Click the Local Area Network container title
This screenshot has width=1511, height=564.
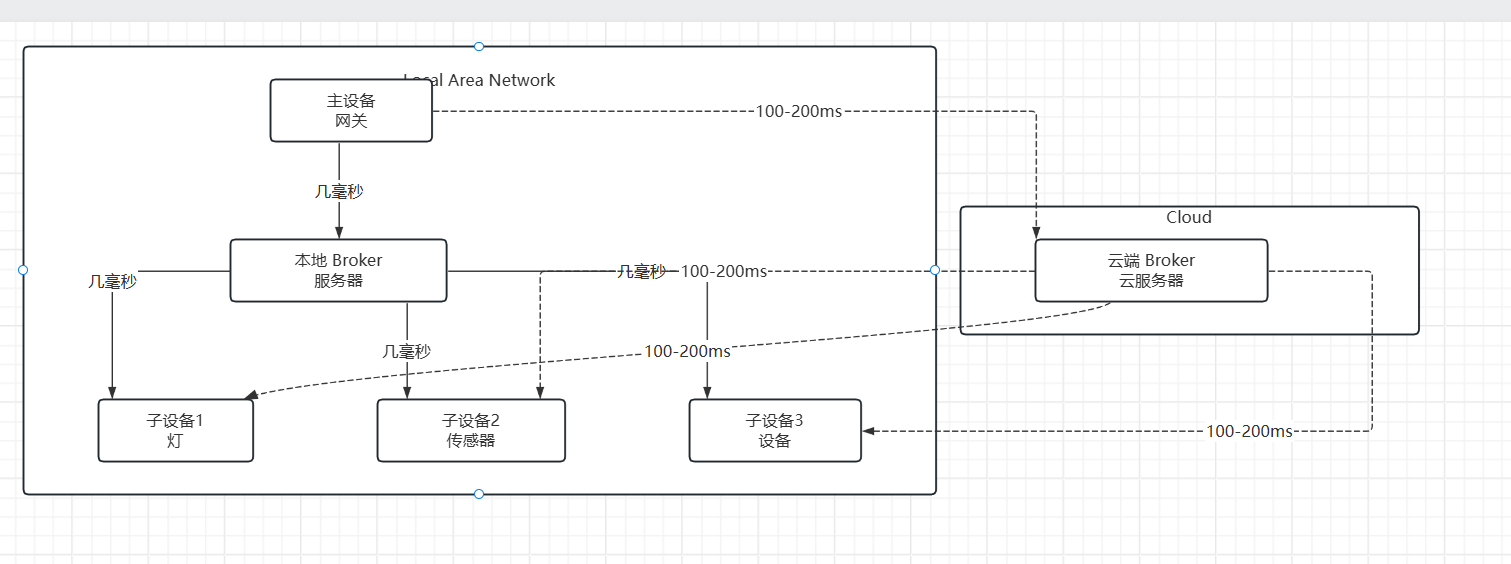tap(479, 80)
